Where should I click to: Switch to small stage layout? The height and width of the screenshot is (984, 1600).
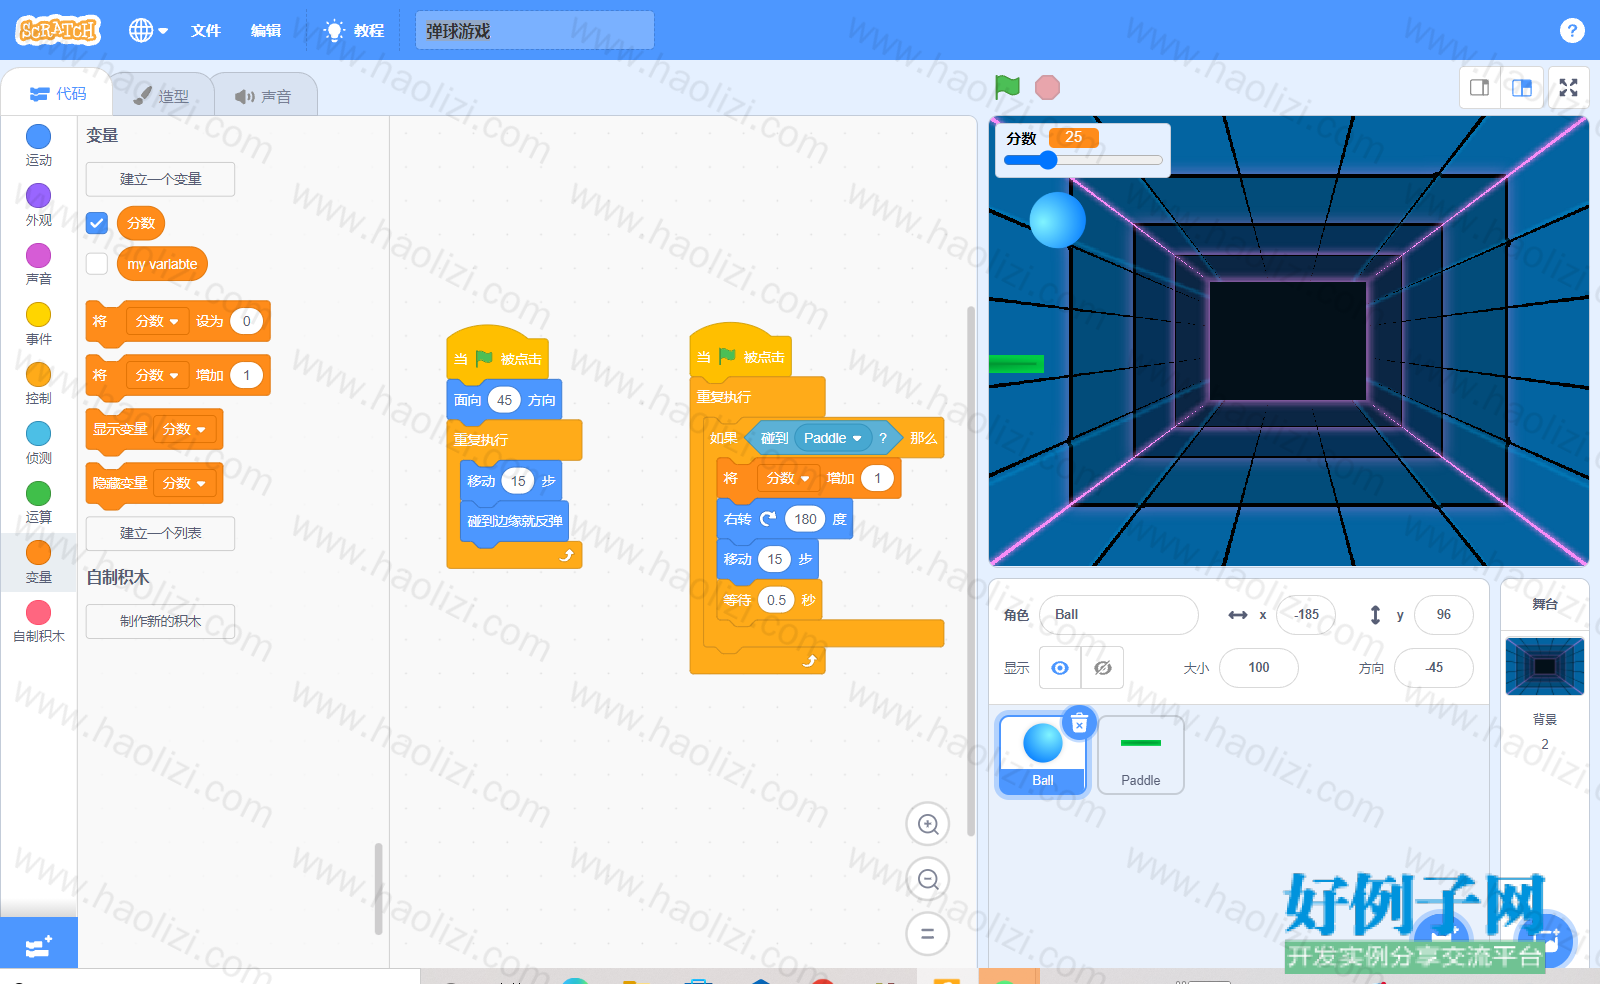[1480, 88]
